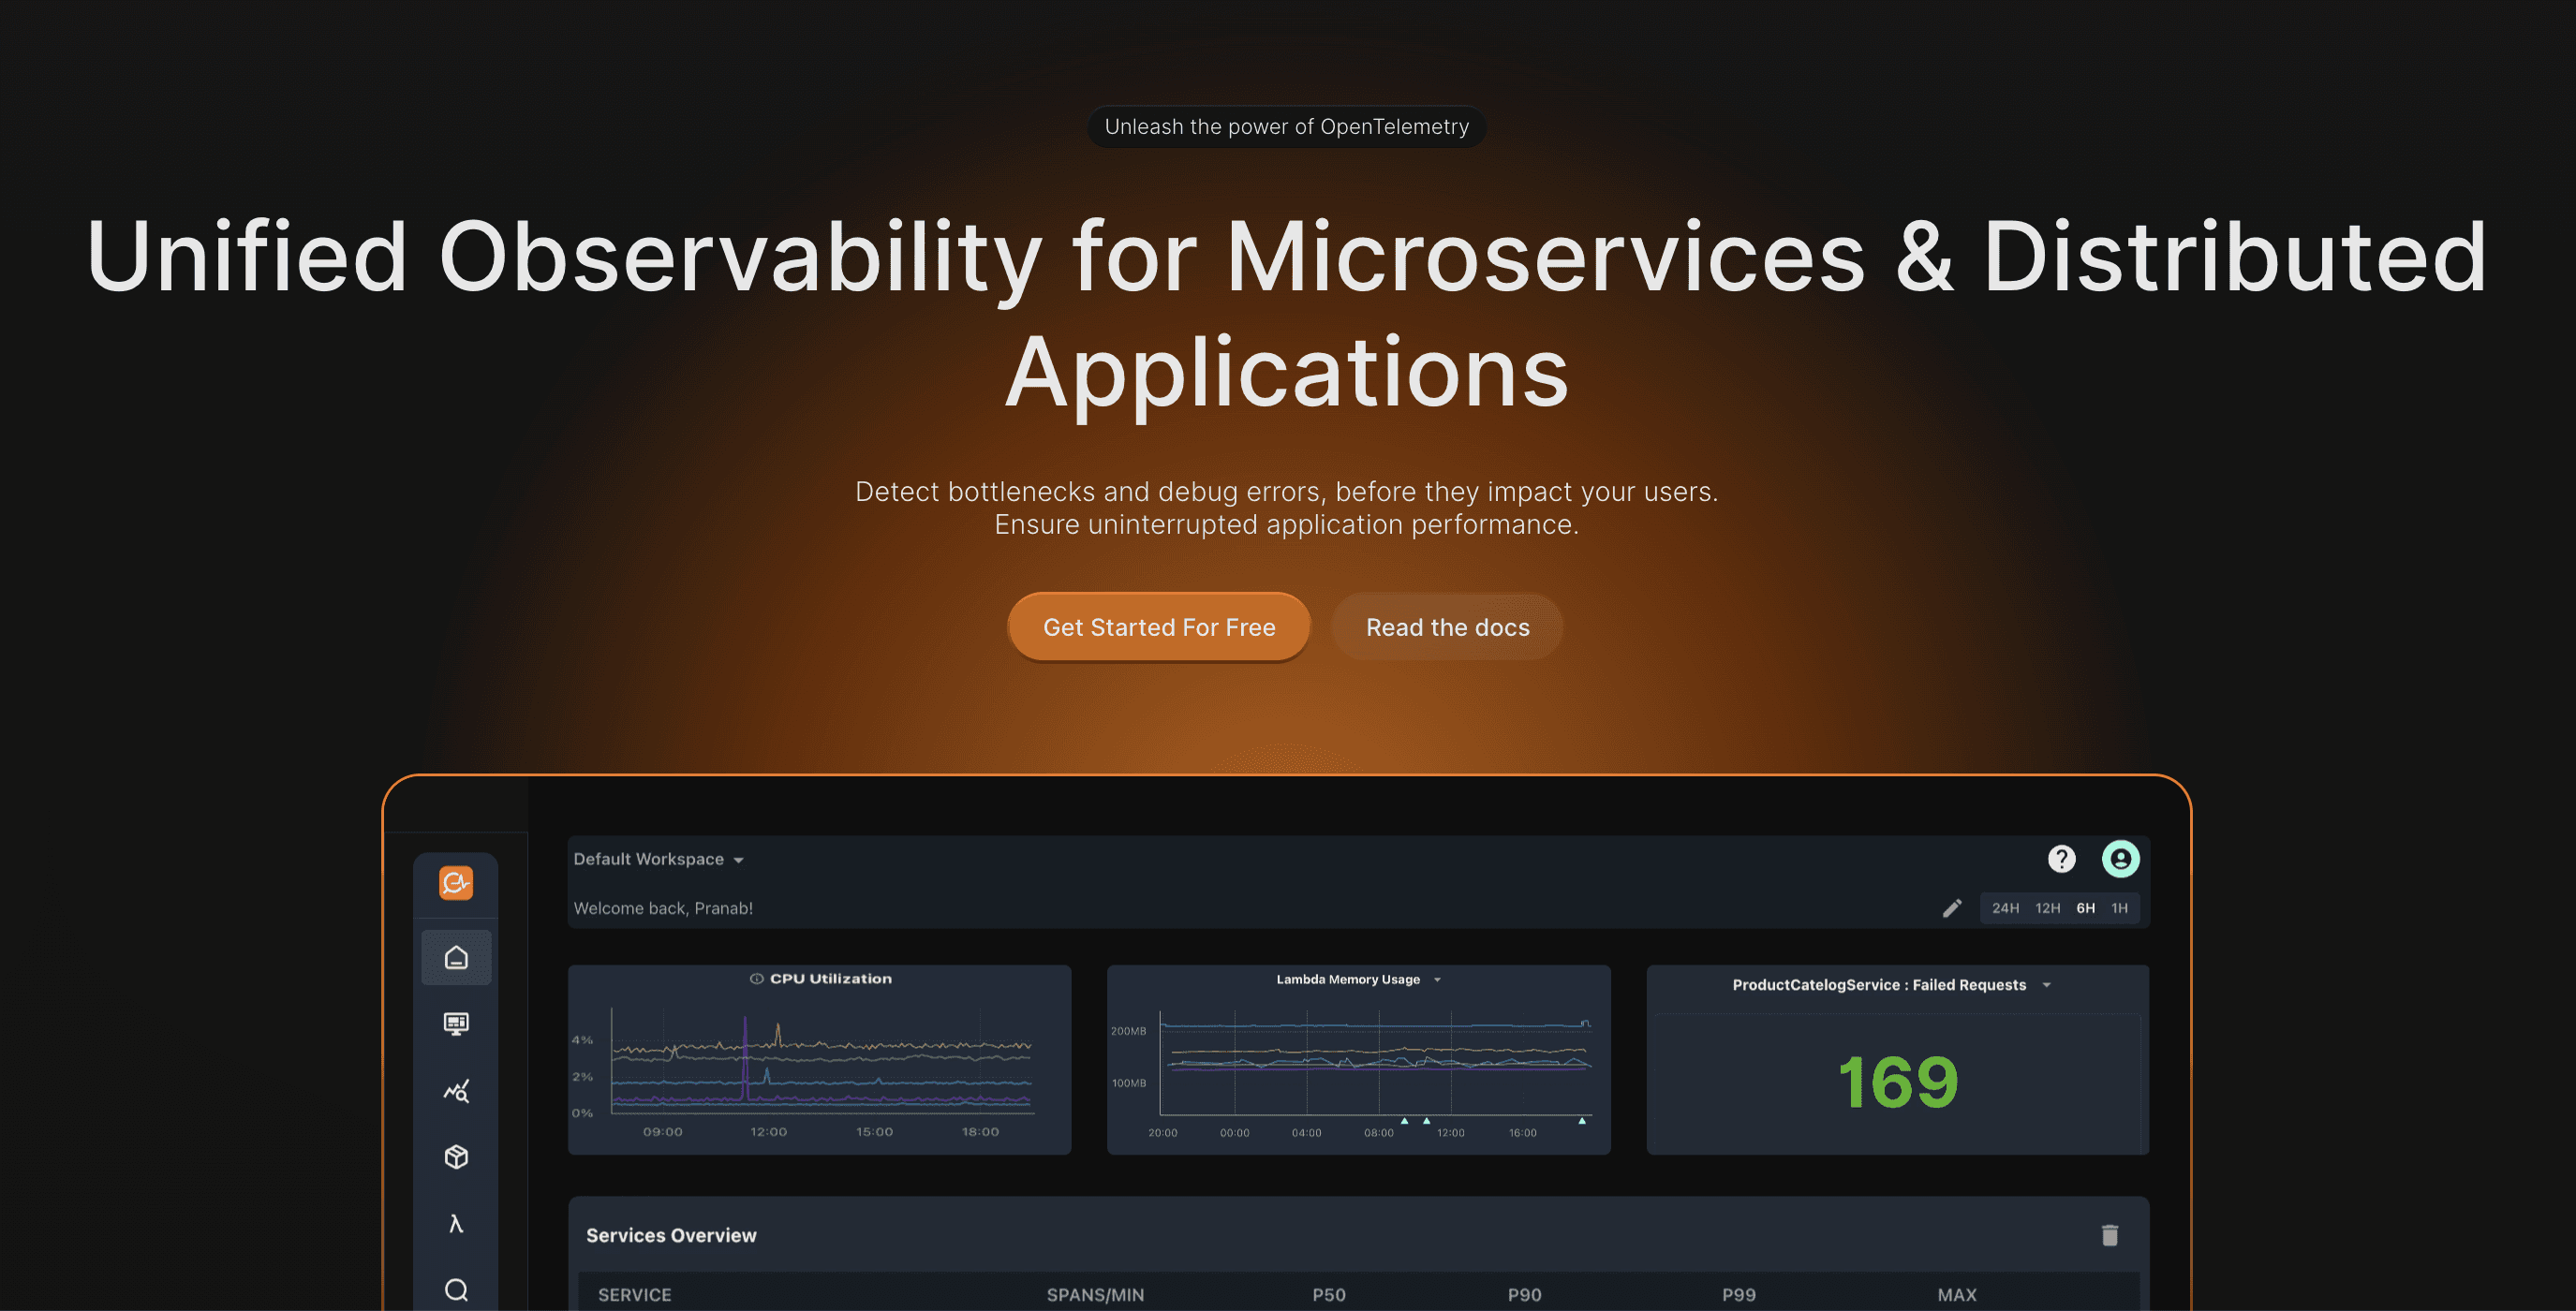Viewport: 2576px width, 1311px height.
Task: Sort by SPANS/MIN column header
Action: tap(1094, 1294)
